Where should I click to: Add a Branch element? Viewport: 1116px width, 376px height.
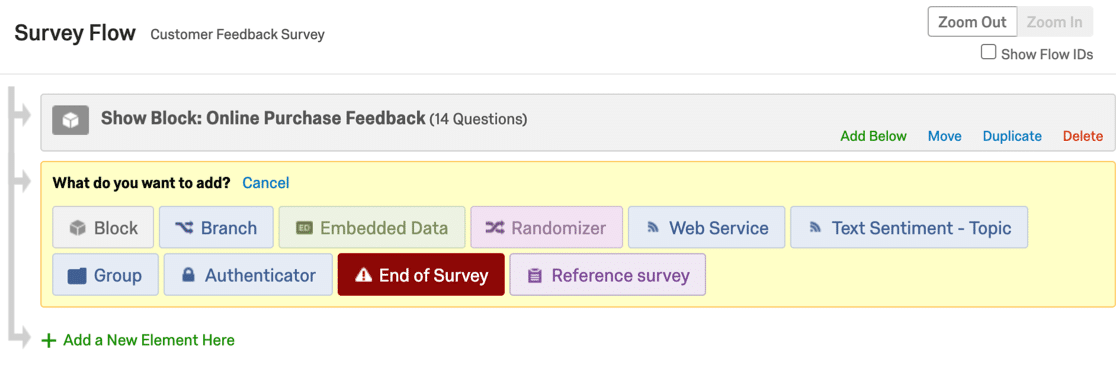coord(216,228)
